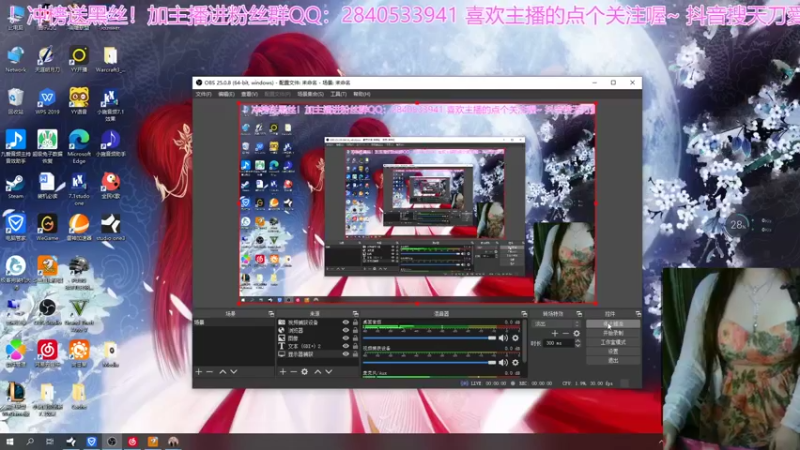The image size is (800, 450).
Task: Remove selected source with Sources minus icon
Action: (x=293, y=372)
